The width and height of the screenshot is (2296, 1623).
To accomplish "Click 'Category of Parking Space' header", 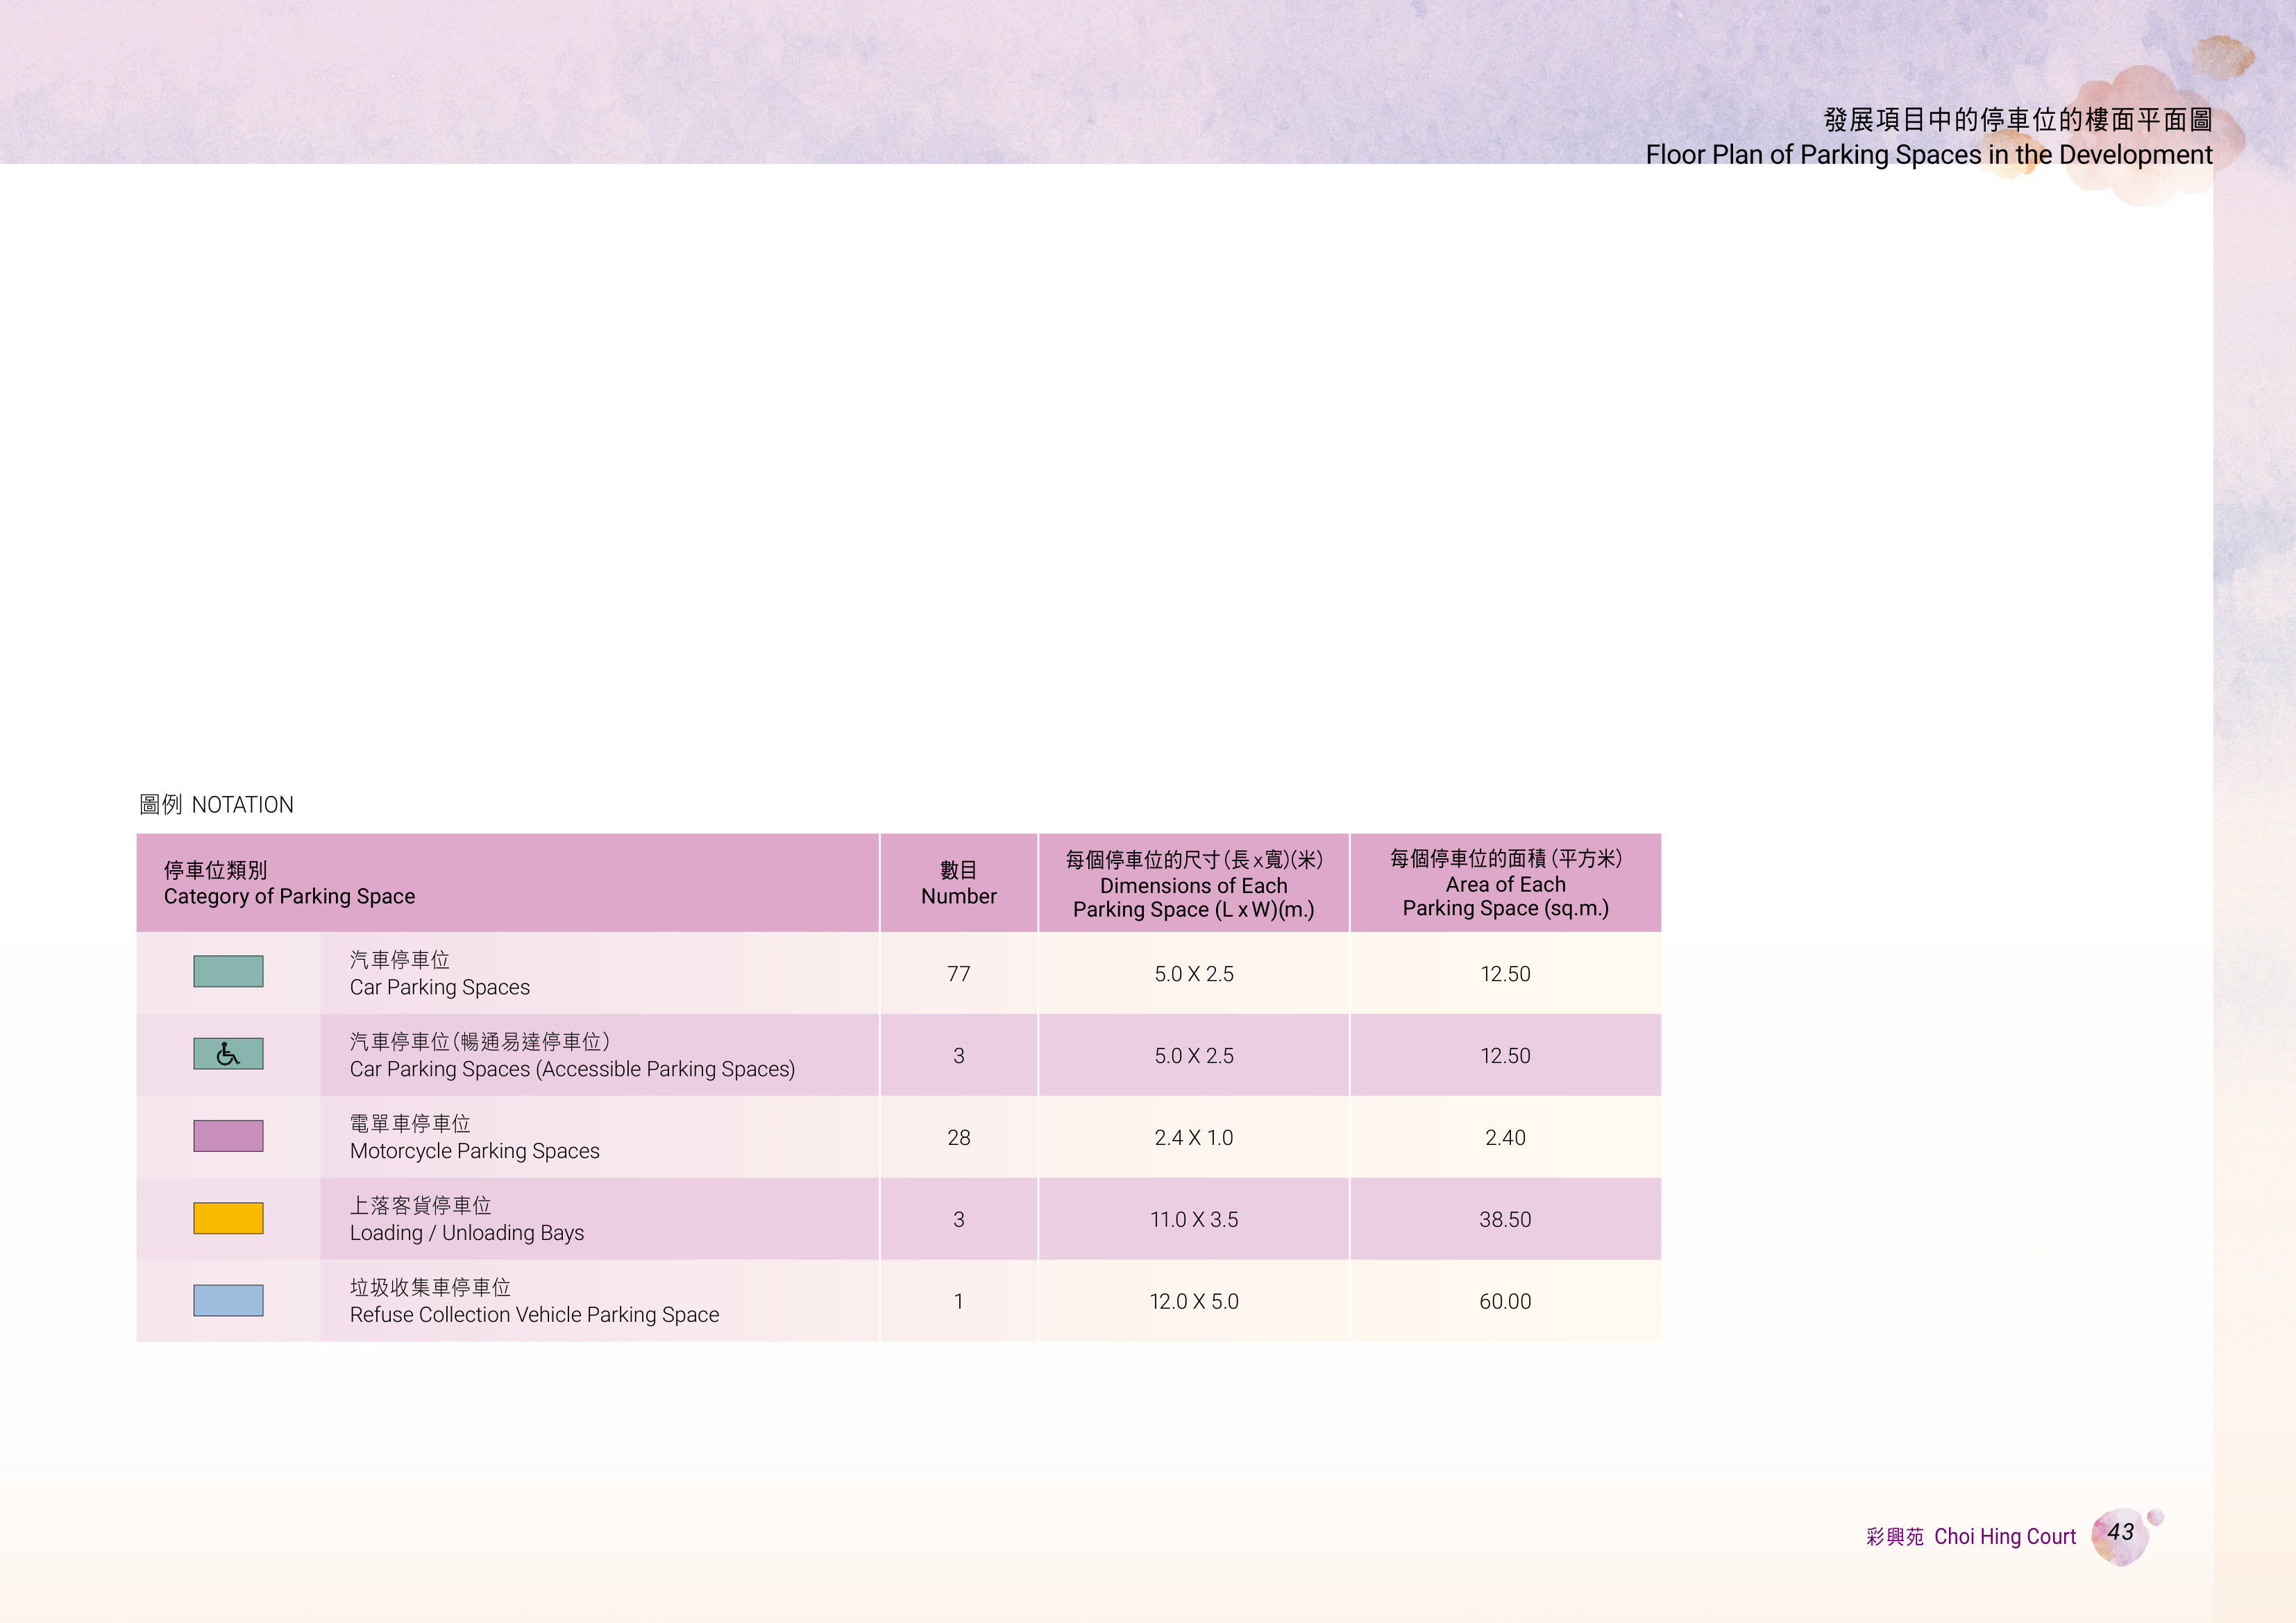I will point(289,896).
